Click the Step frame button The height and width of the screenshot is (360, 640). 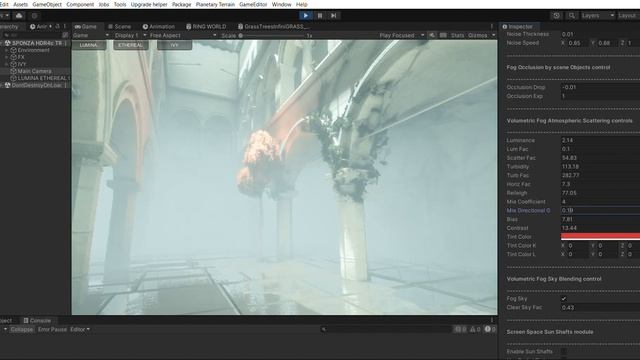tap(334, 16)
